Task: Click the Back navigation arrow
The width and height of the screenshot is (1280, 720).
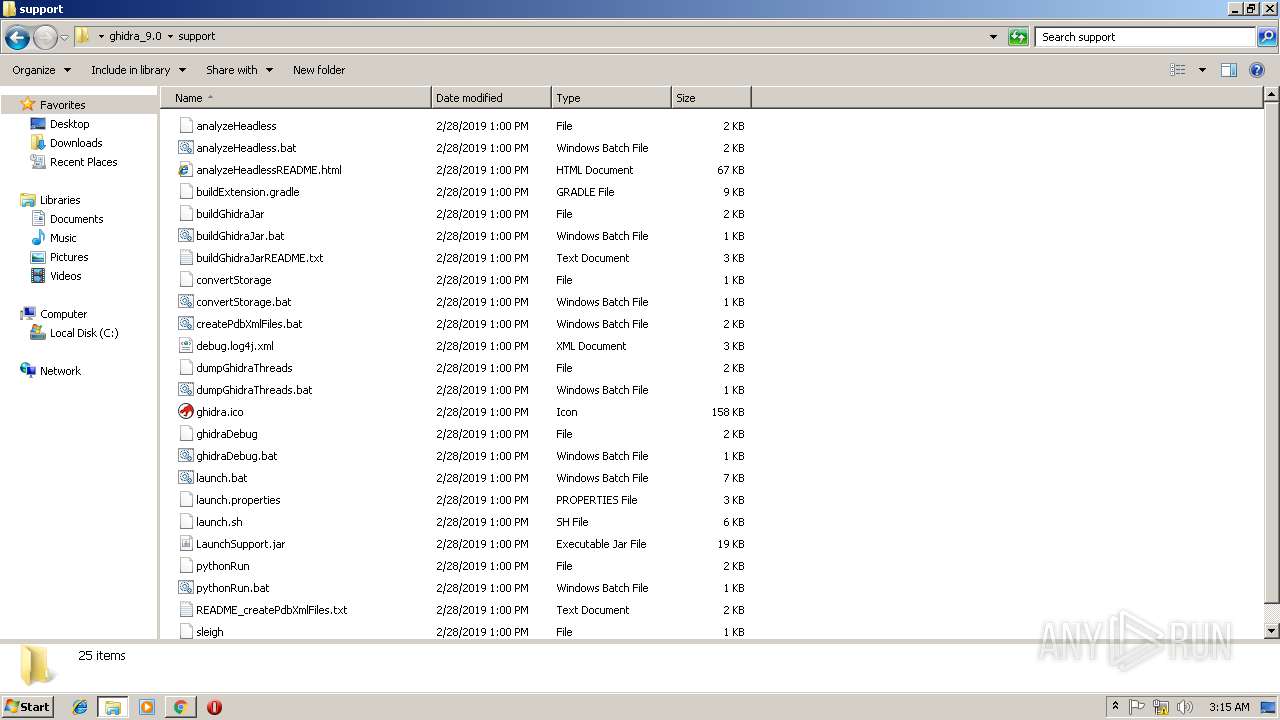Action: click(17, 37)
